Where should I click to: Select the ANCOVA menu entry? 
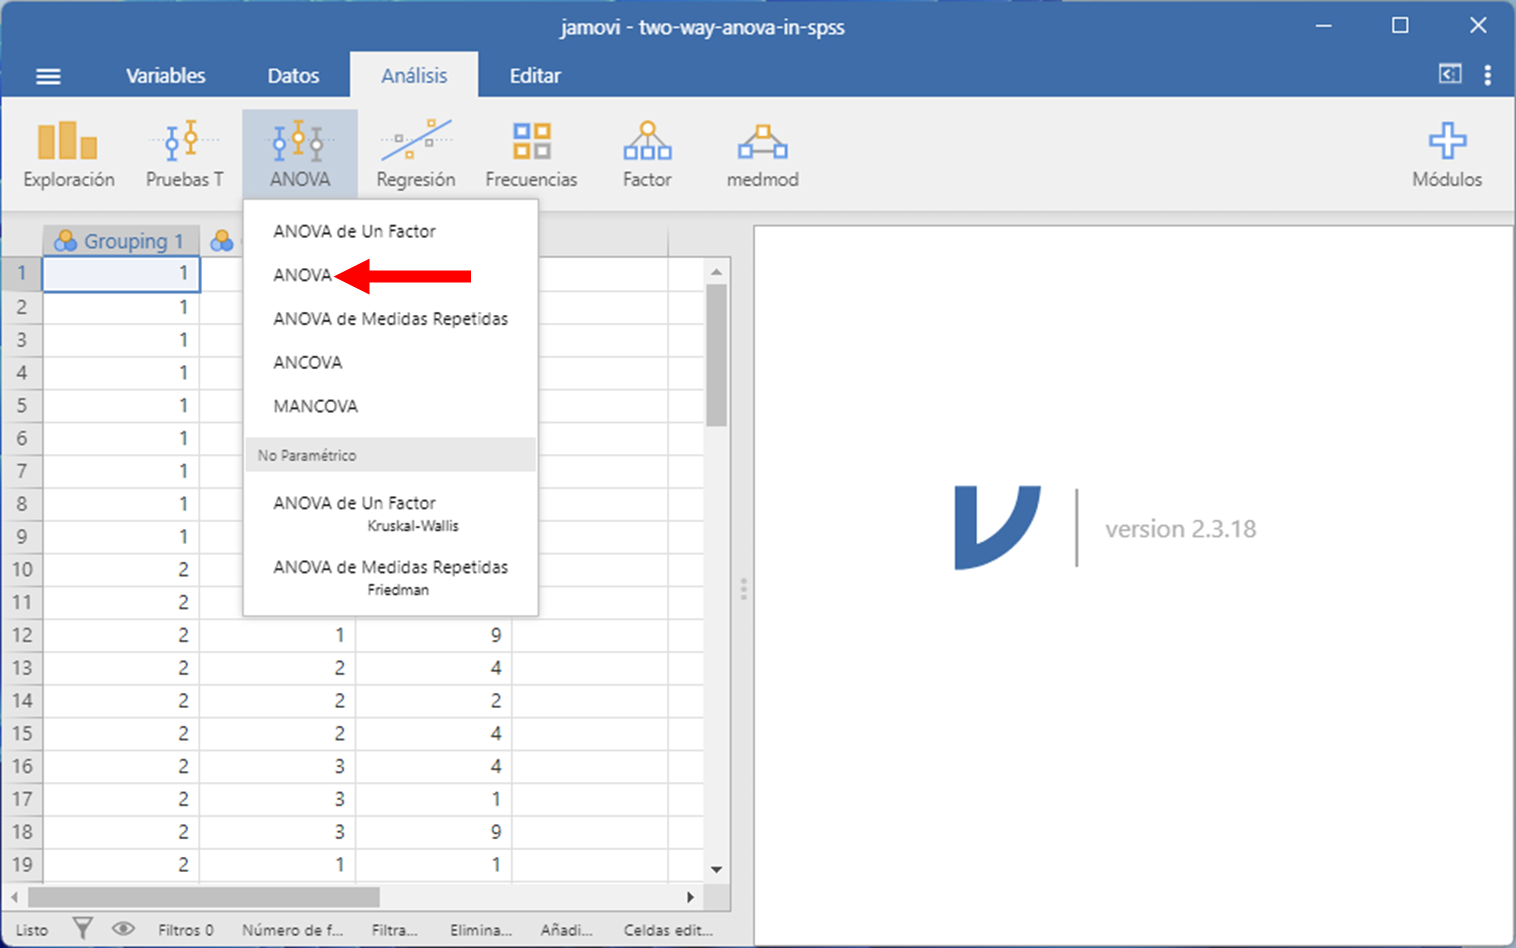pyautogui.click(x=308, y=363)
